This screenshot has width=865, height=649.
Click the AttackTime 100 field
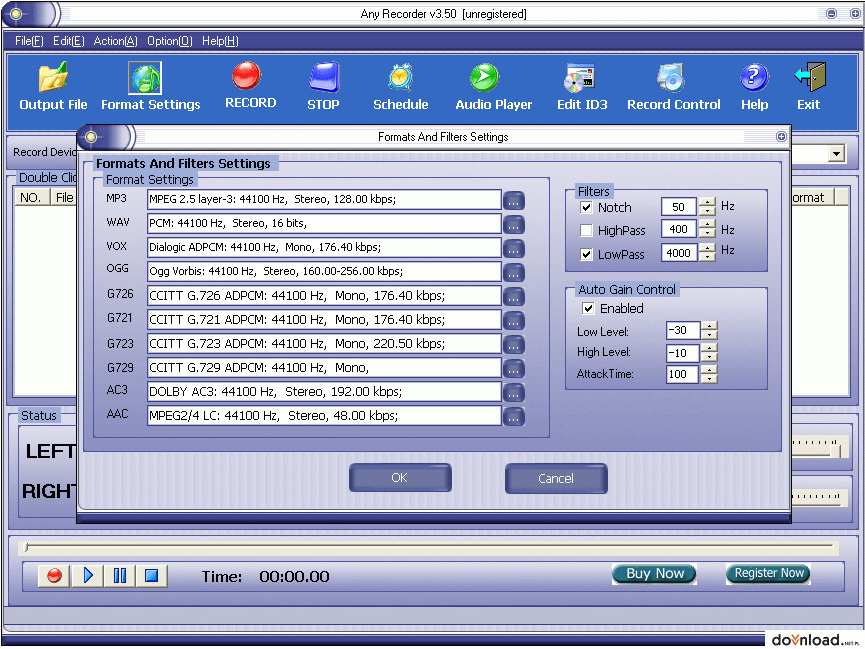tap(683, 374)
